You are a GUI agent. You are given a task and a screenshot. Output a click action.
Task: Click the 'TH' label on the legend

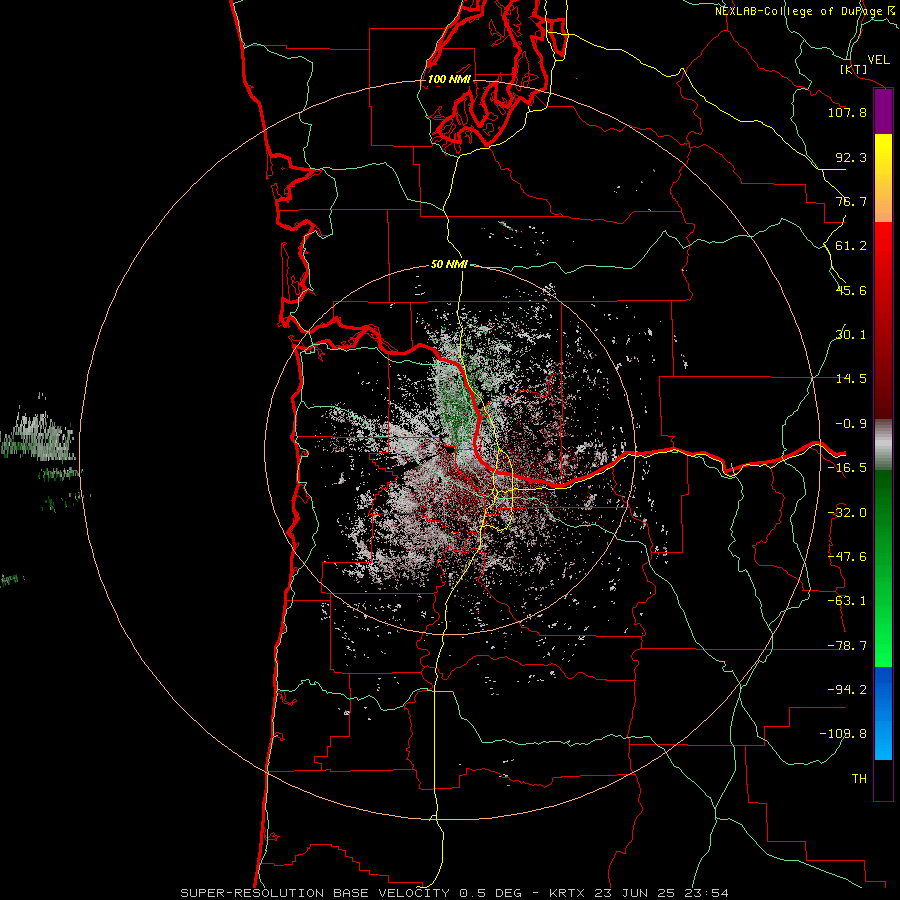859,779
